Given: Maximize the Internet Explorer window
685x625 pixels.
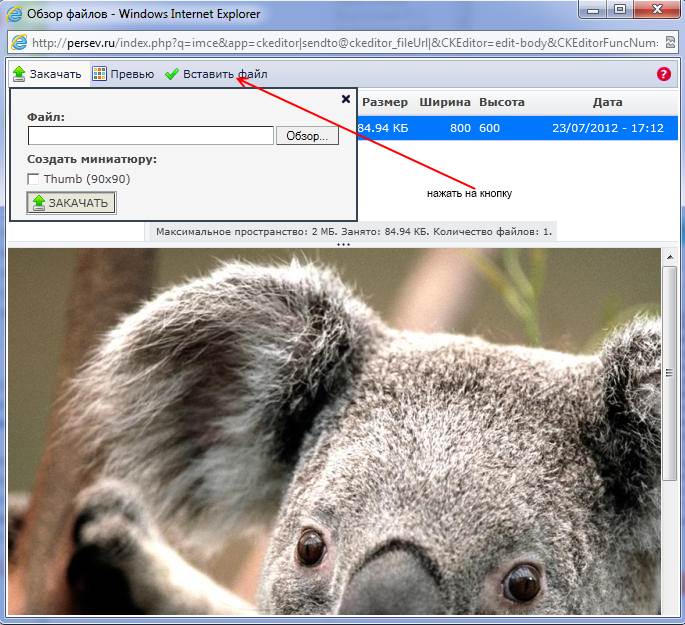Looking at the screenshot, I should (x=619, y=11).
